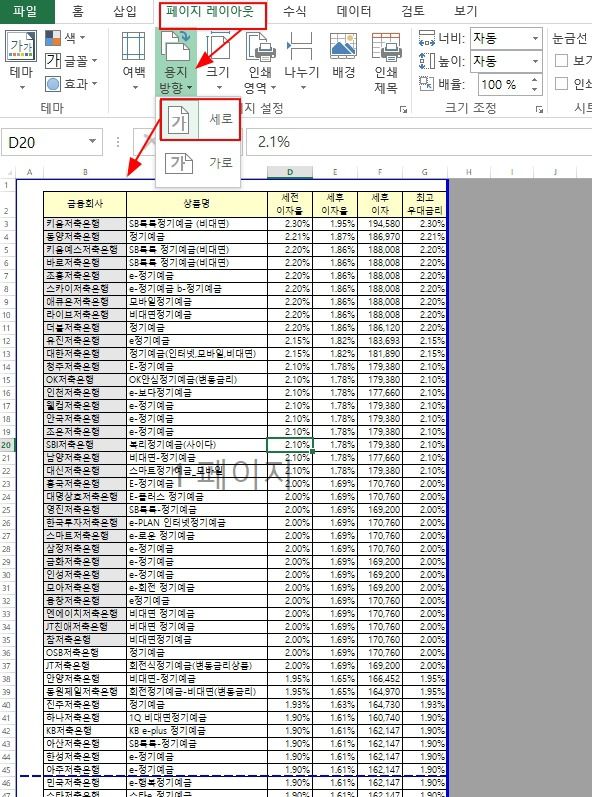Select column B header

pyautogui.click(x=85, y=172)
